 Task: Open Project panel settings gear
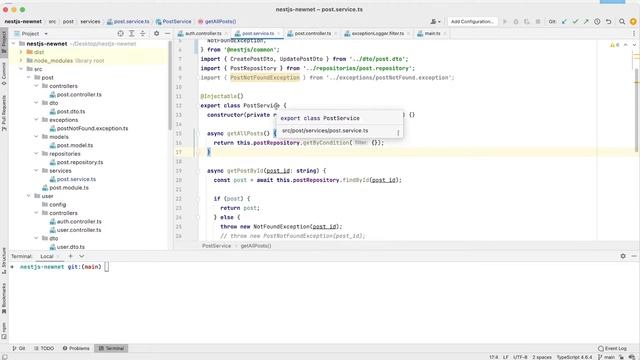point(156,33)
